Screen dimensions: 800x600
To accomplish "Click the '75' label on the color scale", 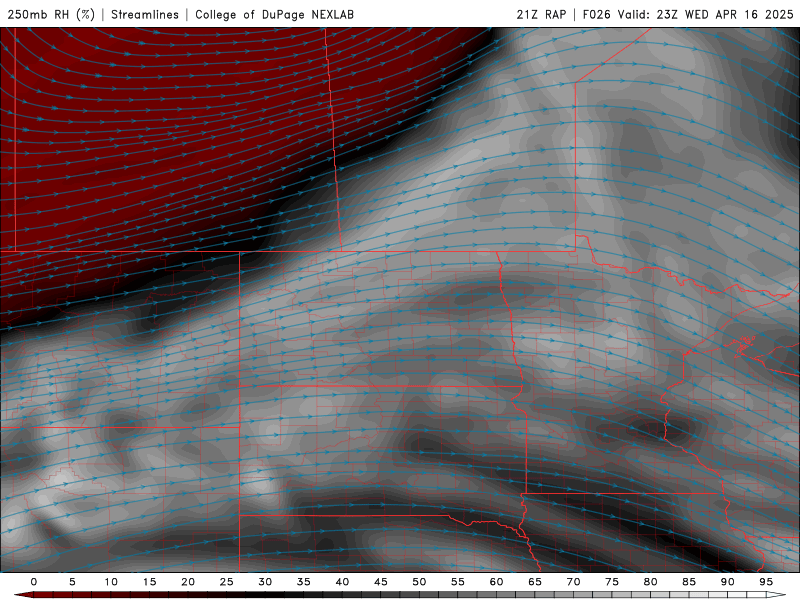I will 612,582.
